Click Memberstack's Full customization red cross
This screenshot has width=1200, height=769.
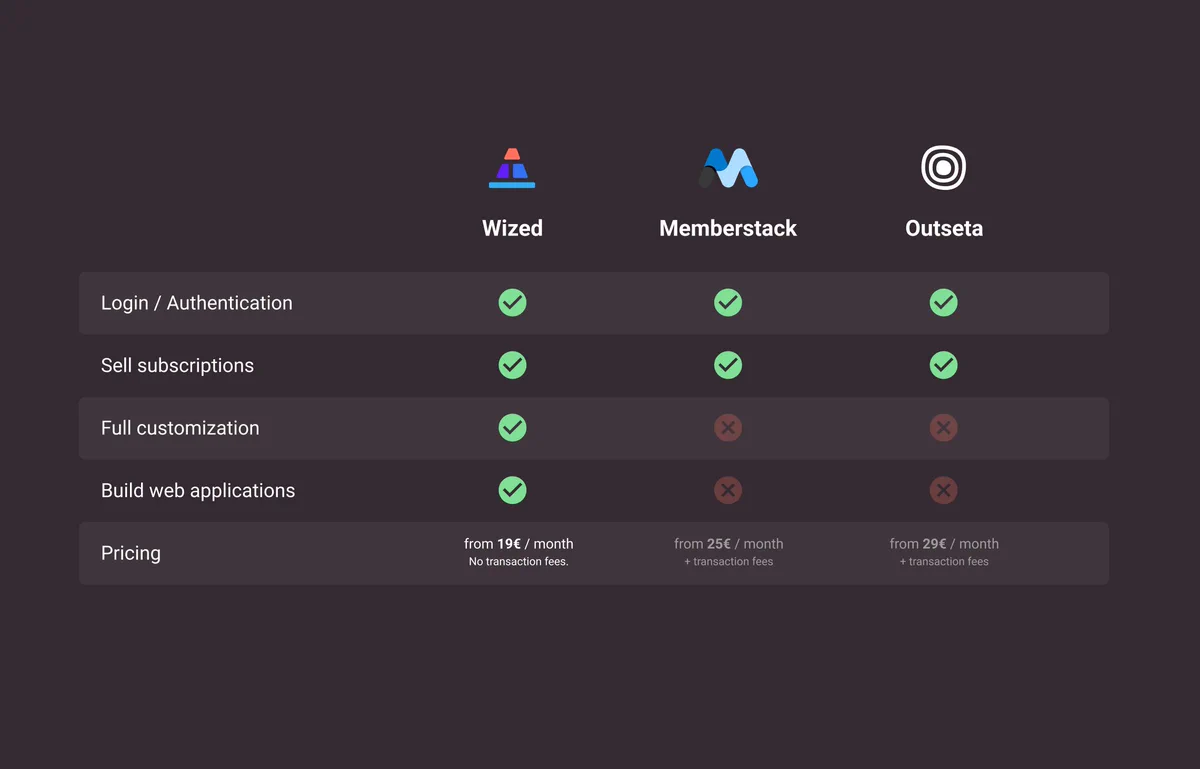(728, 428)
